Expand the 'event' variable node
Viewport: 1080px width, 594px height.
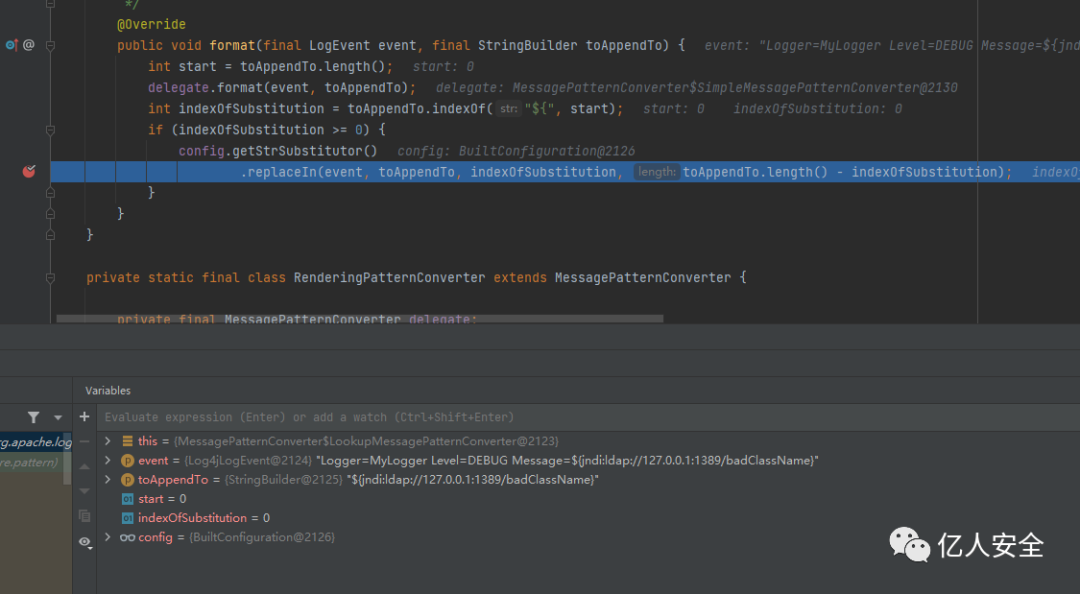(108, 460)
